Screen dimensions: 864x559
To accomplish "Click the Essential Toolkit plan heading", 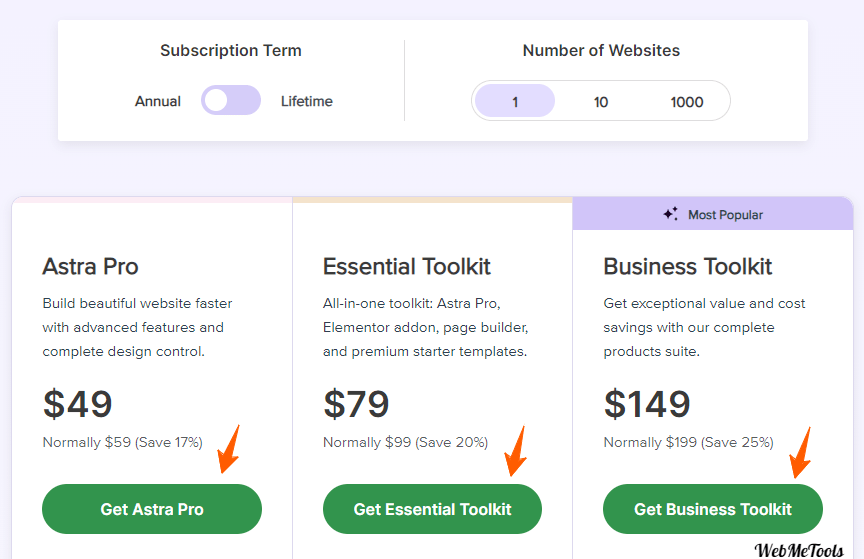I will [407, 267].
